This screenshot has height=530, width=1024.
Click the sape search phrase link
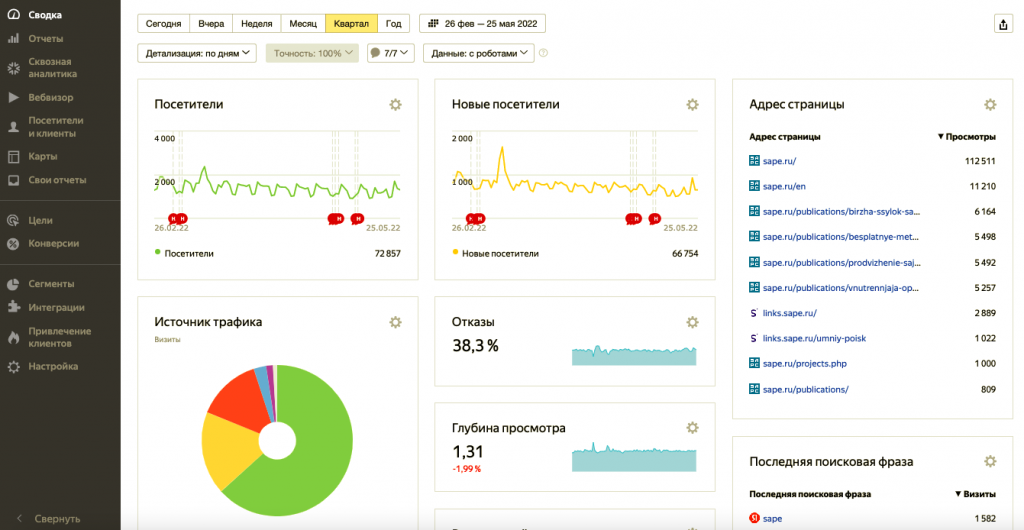click(772, 519)
